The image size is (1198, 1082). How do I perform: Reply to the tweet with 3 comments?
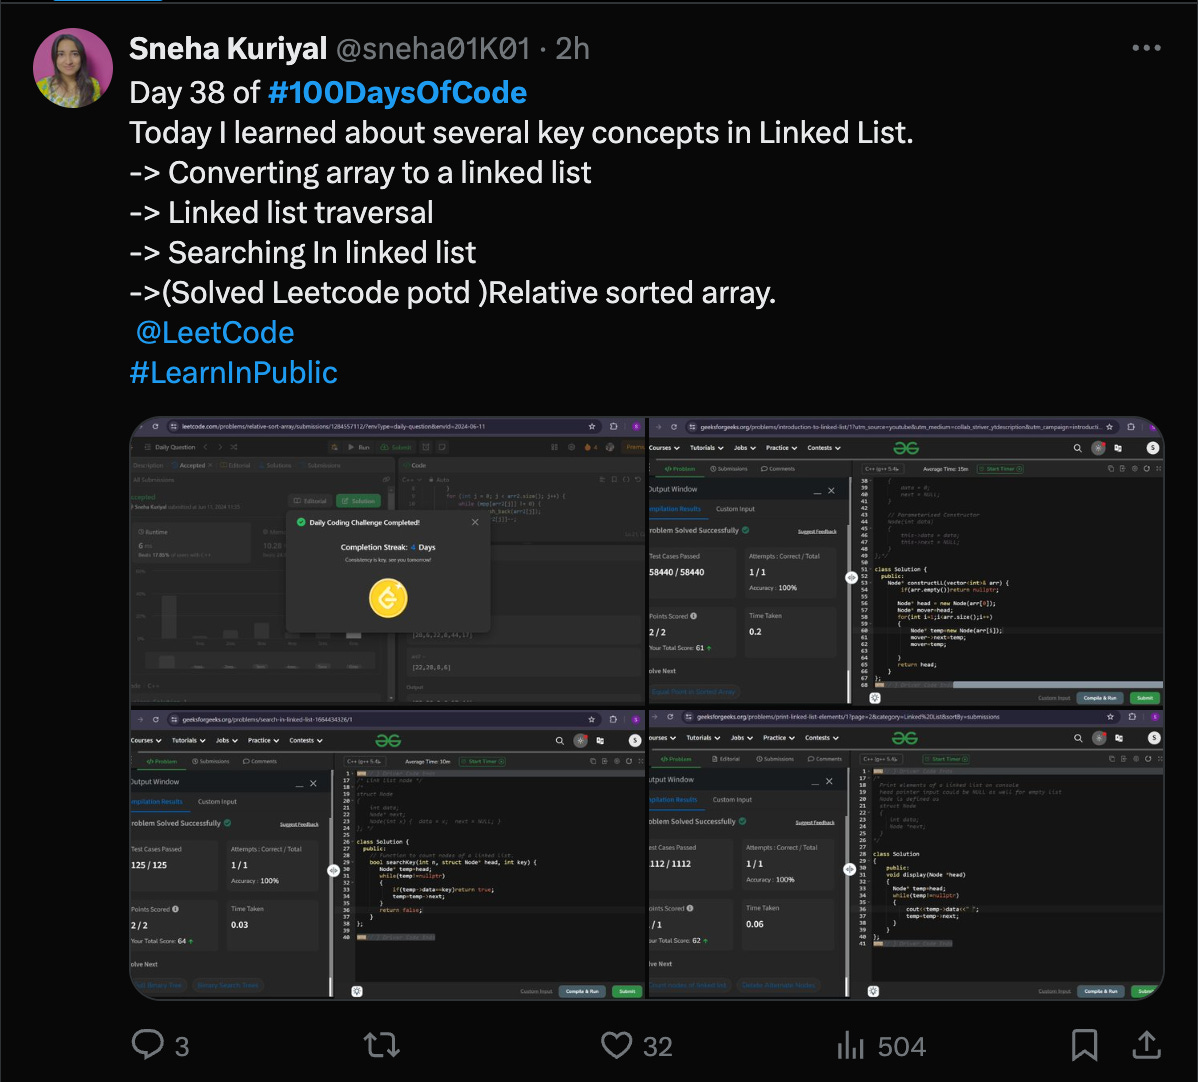pyautogui.click(x=160, y=1045)
